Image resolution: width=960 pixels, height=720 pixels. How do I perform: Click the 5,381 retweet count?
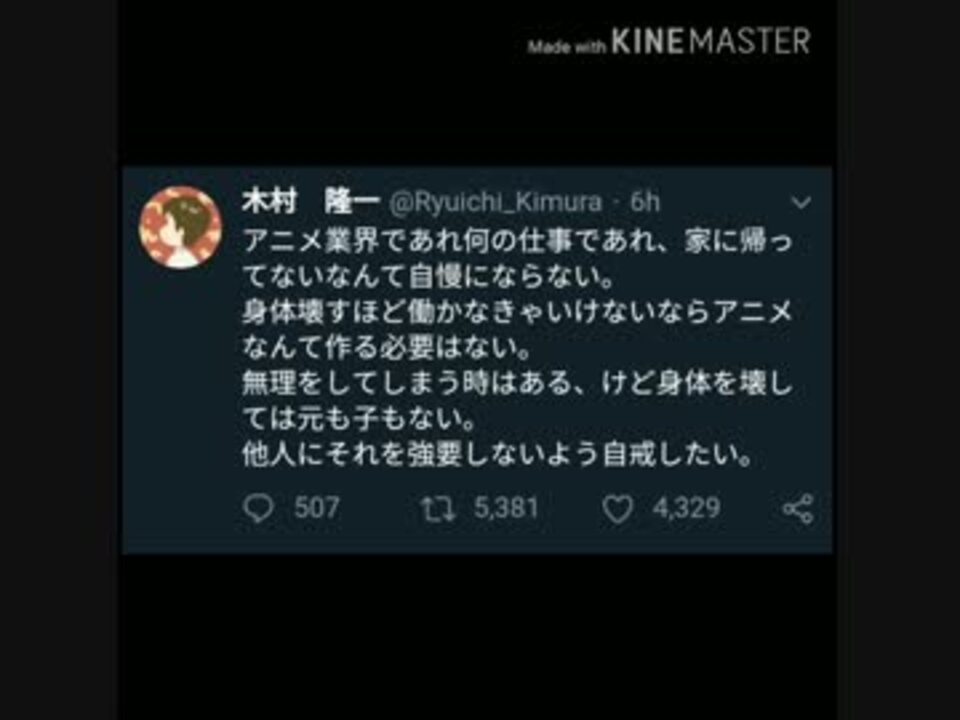click(506, 508)
